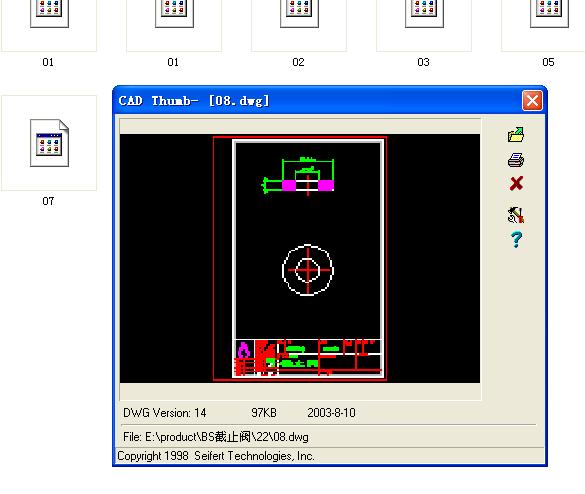Click the file path ending in 22\08.dwg

click(216, 437)
